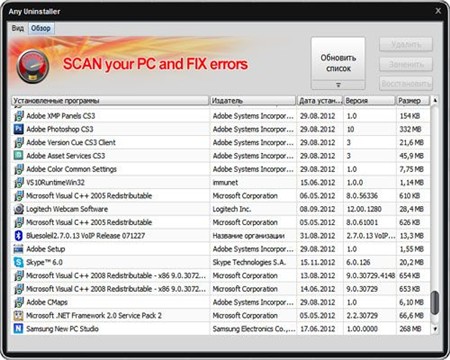Click size 66,6 MB cell
This screenshot has width=450, height=360.
(412, 316)
